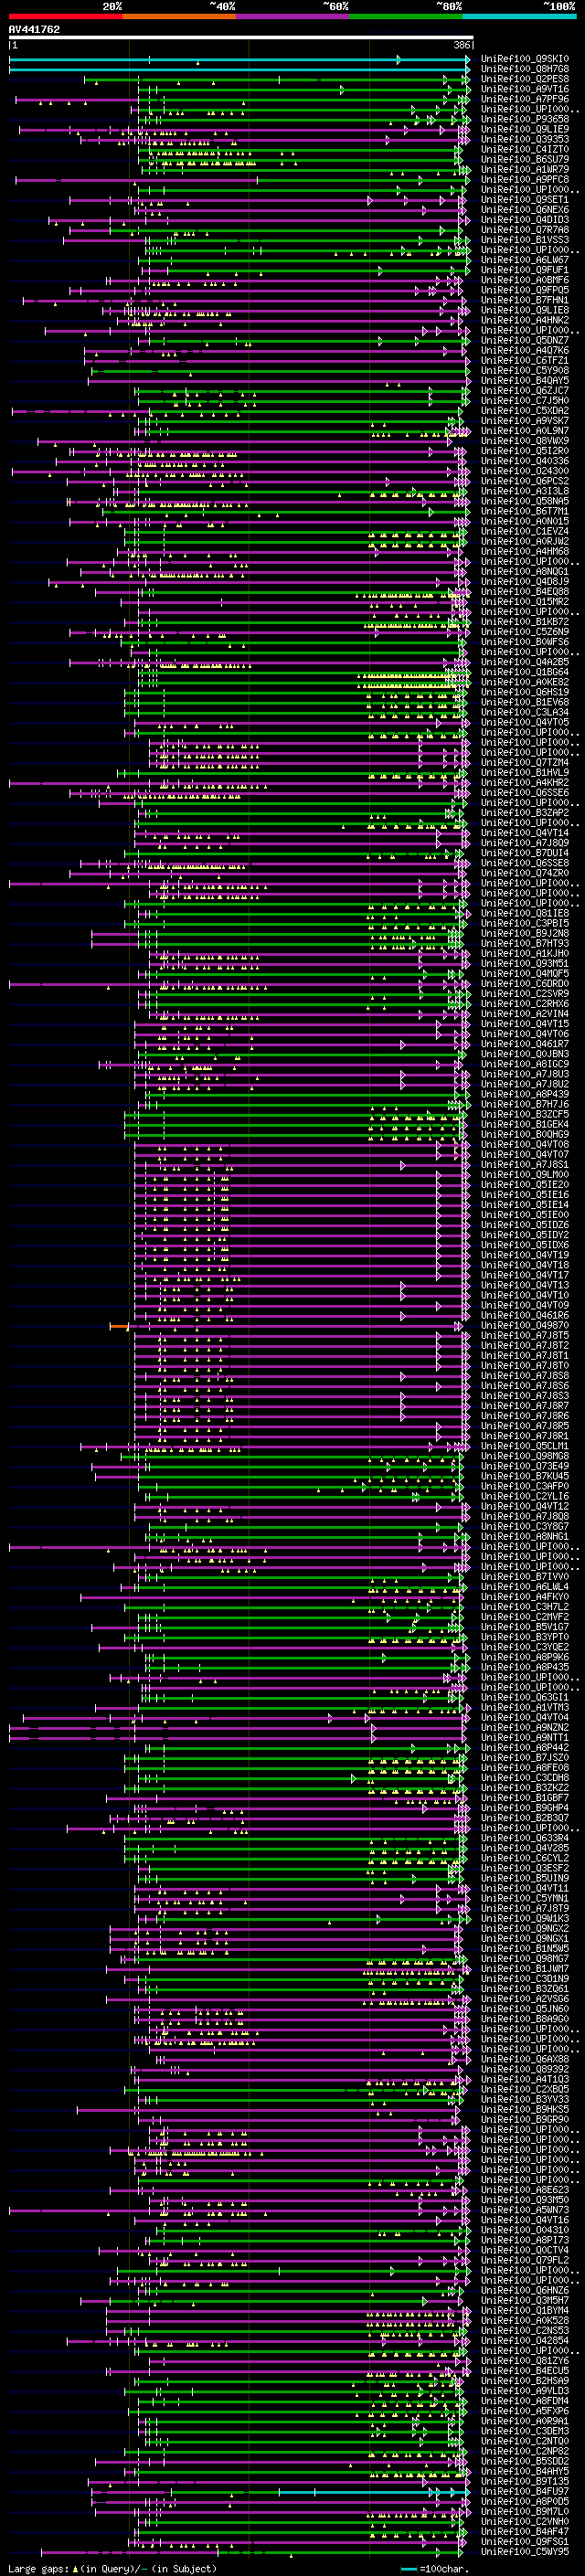
Task: Click the white query sequence bar
Action: (240, 38)
